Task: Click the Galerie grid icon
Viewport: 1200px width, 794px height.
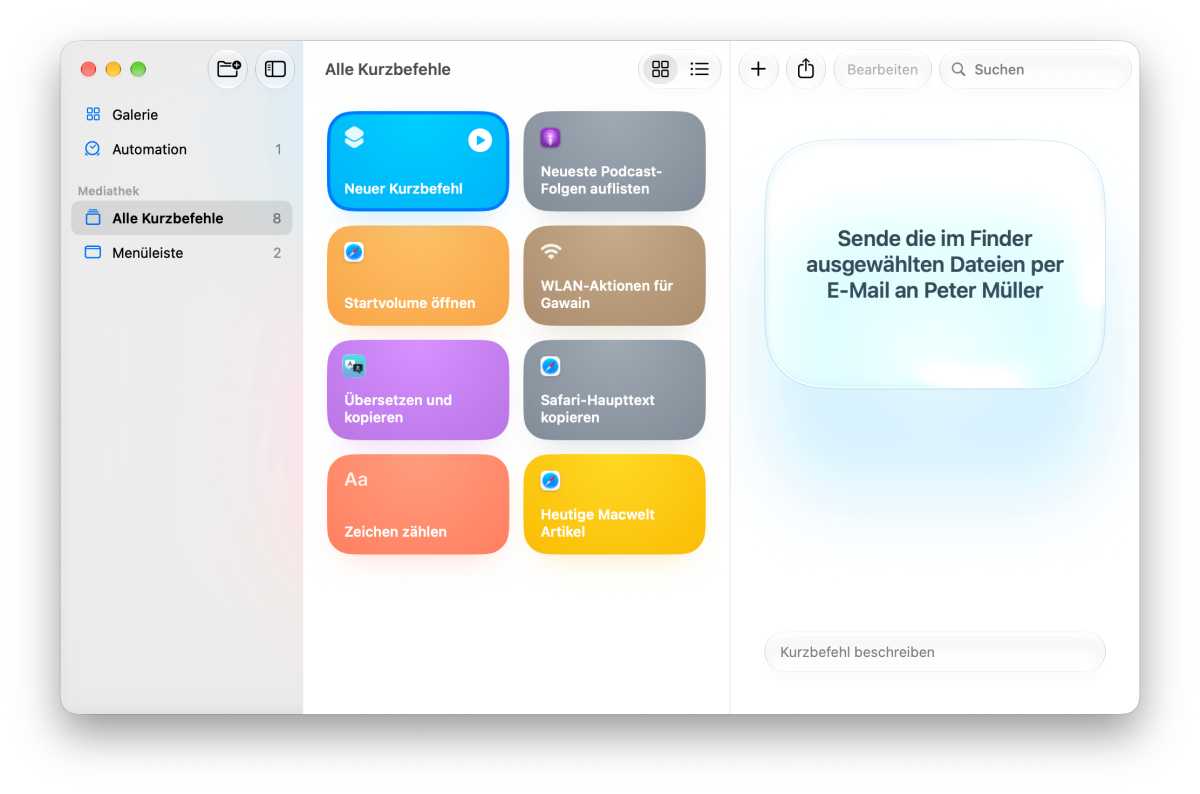Action: (93, 114)
